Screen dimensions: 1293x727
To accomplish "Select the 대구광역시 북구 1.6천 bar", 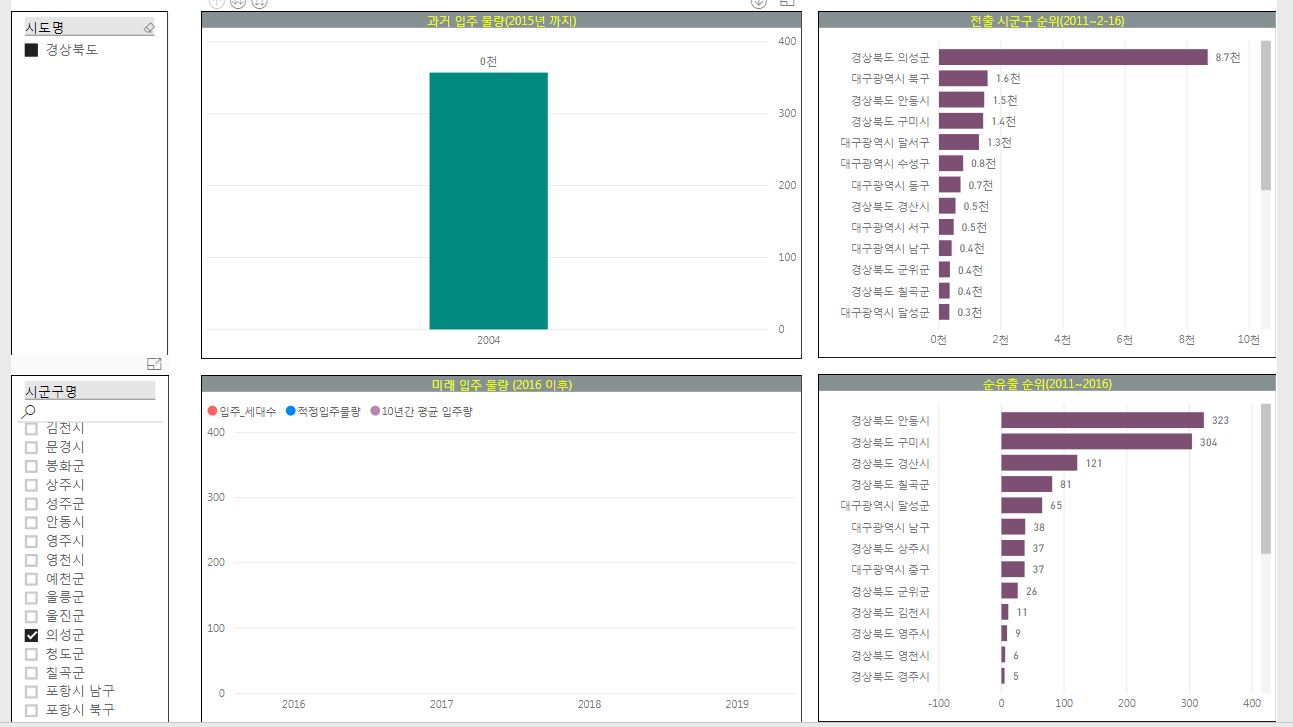I will pos(963,78).
